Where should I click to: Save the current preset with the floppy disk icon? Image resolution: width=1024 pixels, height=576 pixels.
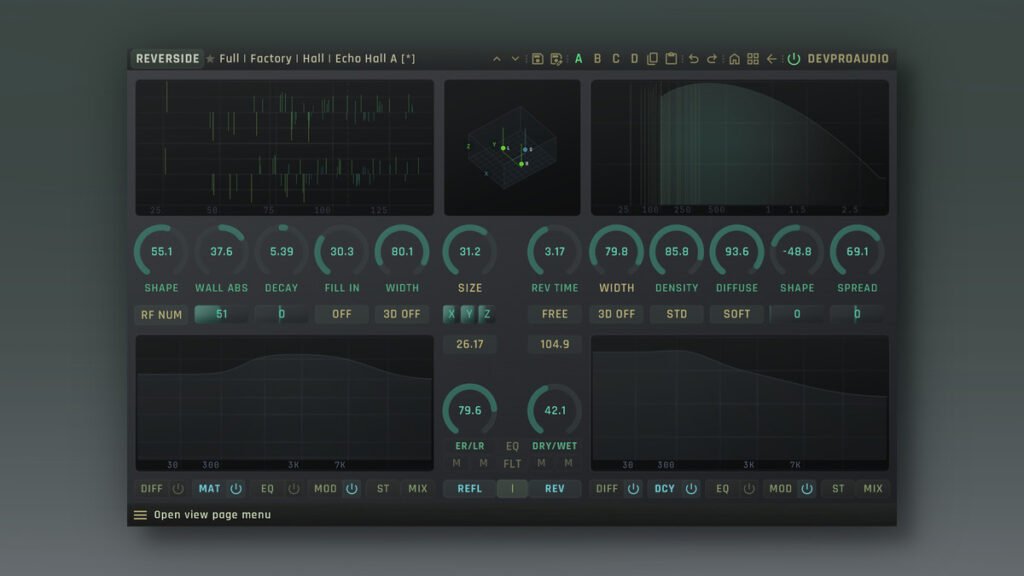tap(537, 59)
